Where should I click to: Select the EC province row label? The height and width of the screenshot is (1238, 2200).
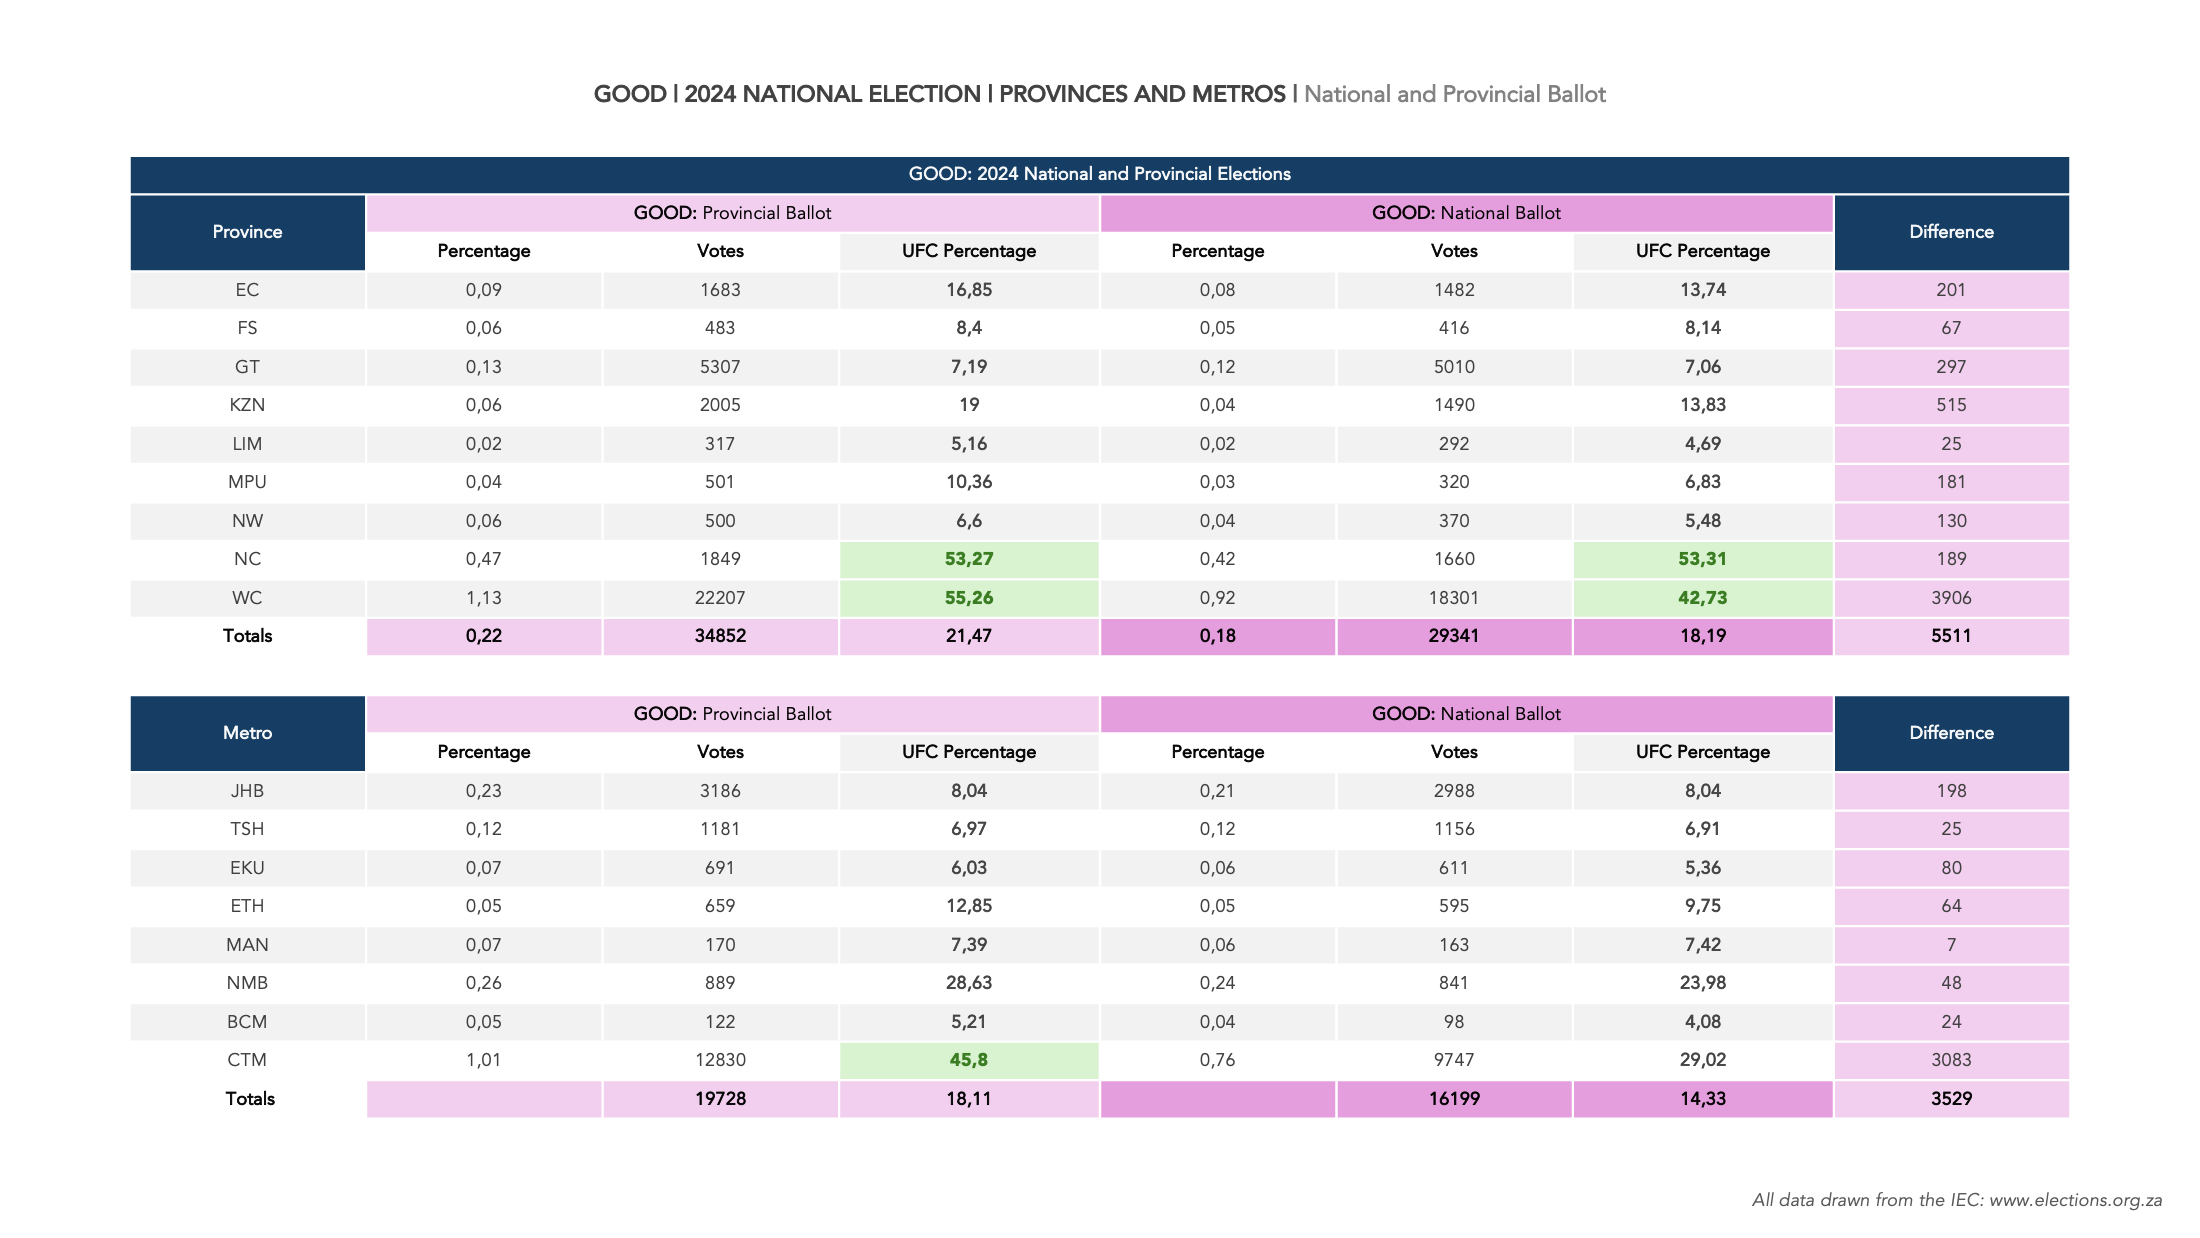pyautogui.click(x=247, y=290)
